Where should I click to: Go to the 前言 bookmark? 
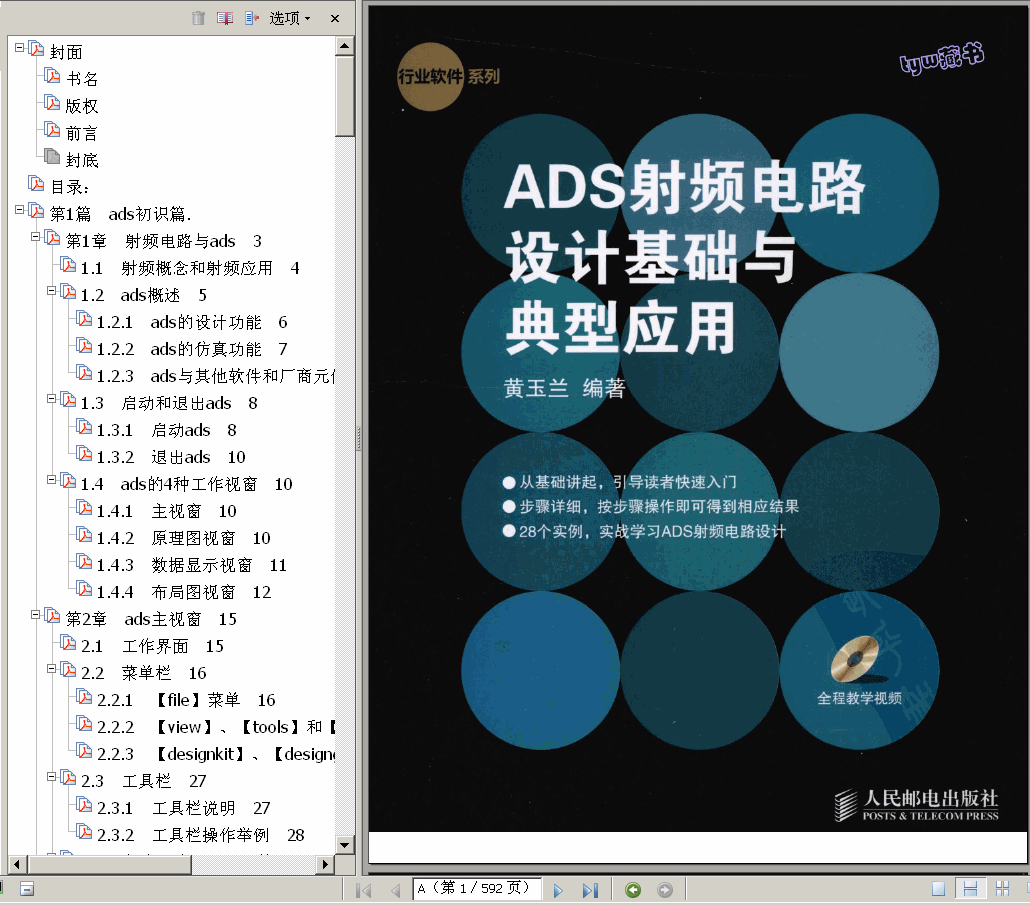point(80,131)
